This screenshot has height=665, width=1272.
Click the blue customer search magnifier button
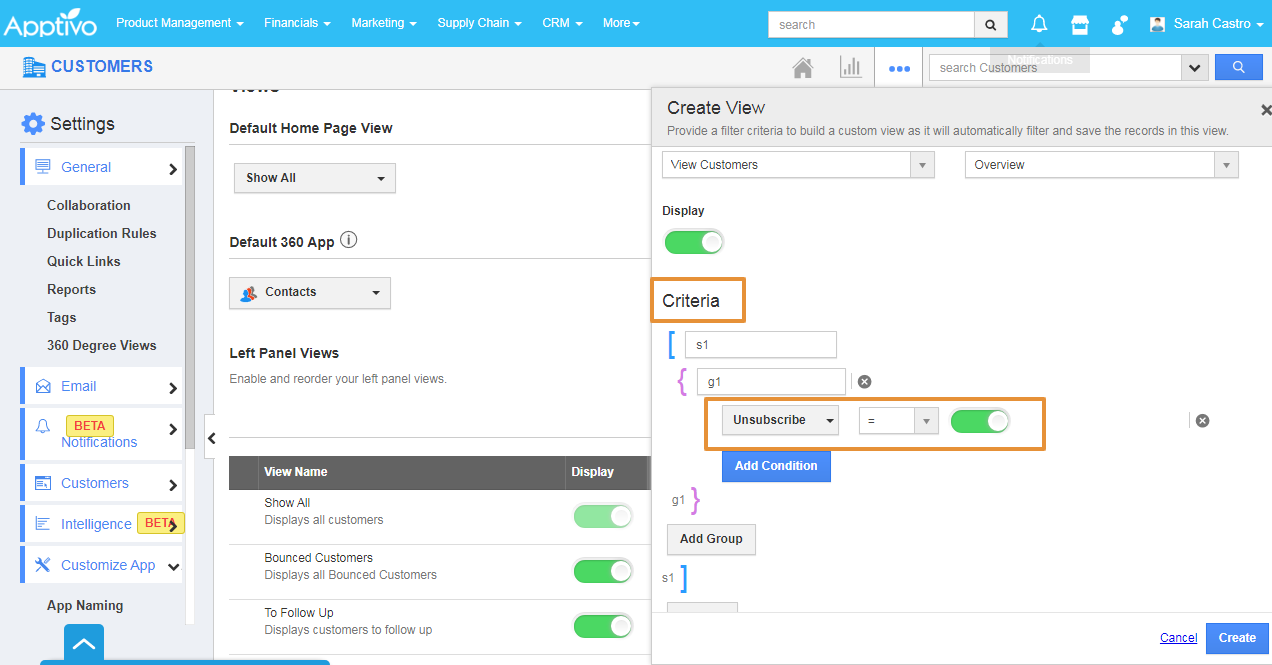pos(1238,67)
